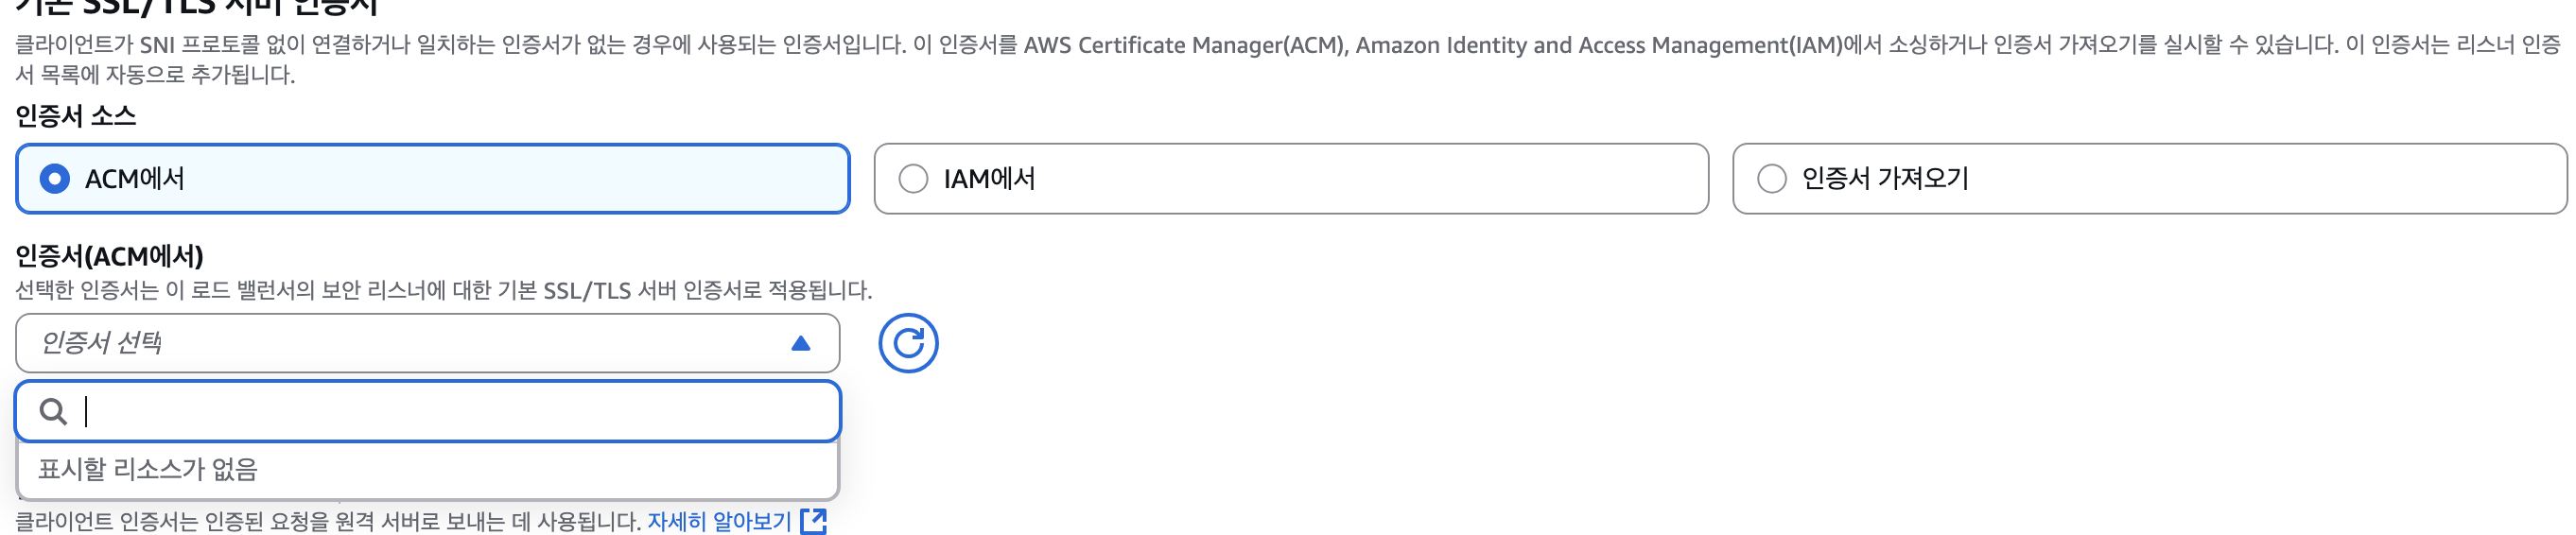The height and width of the screenshot is (535, 2576).
Task: Choose the 인증서 가져오기 radio button
Action: 1771,179
